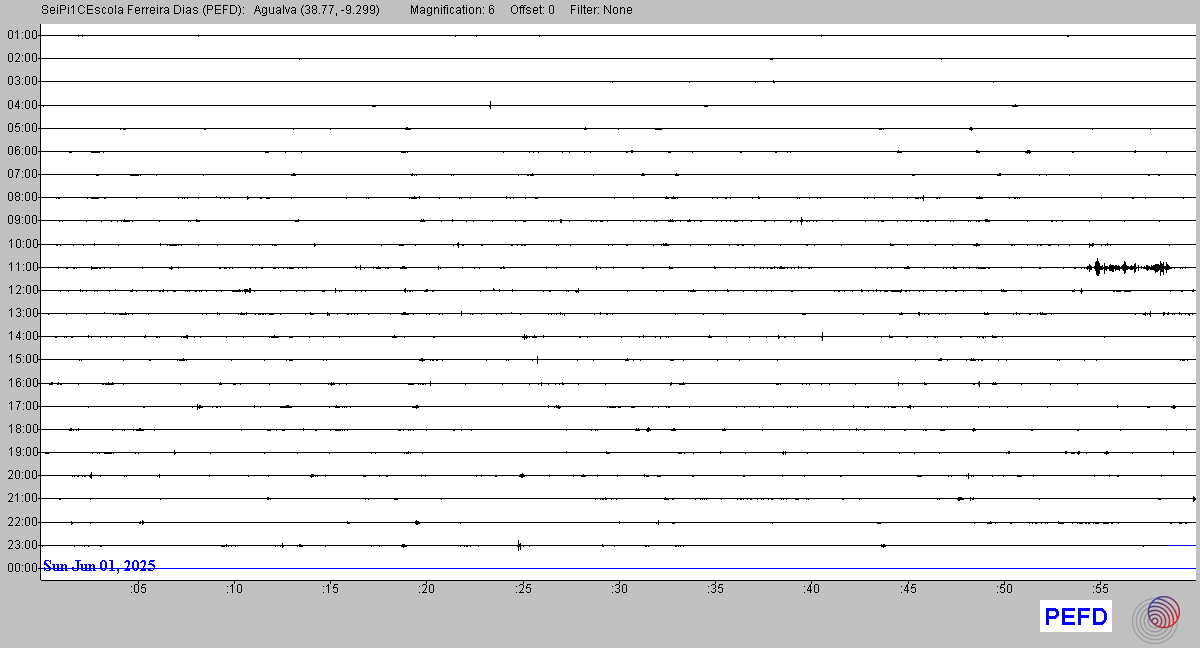Click the 21:00 hour label

click(x=22, y=498)
